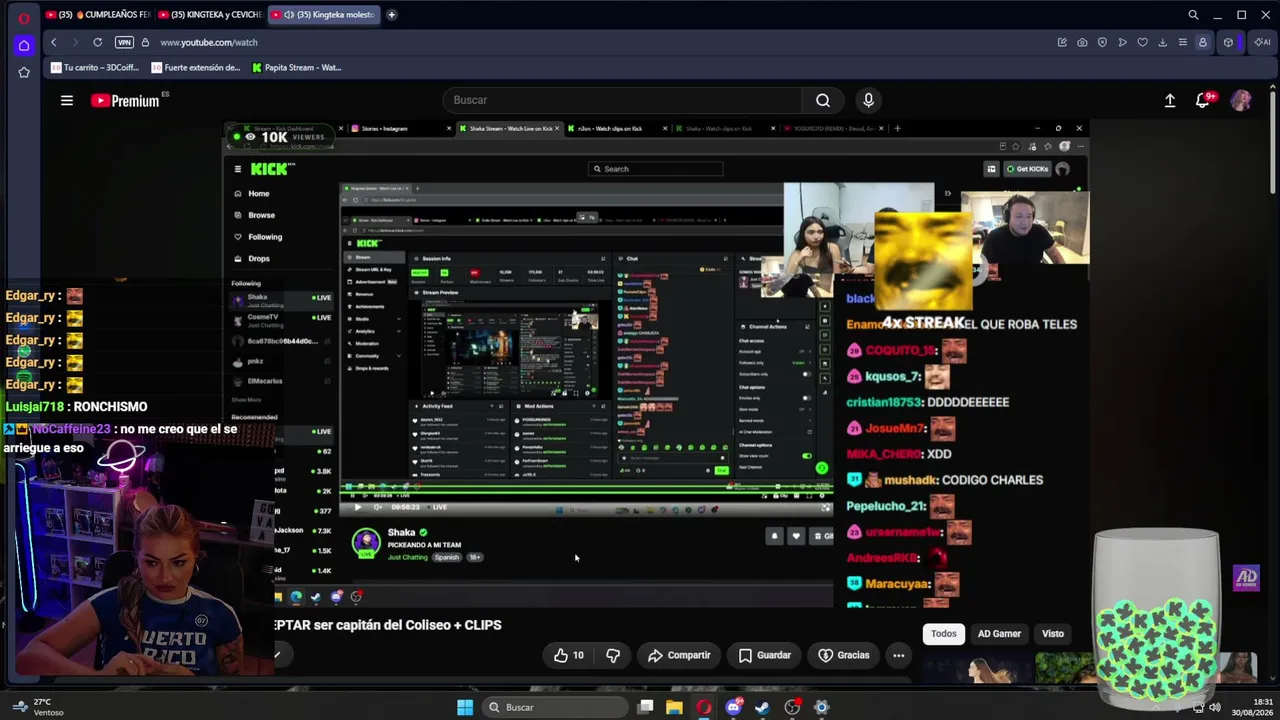
Task: Take a snapshot with the camera icon
Action: coord(1082,42)
